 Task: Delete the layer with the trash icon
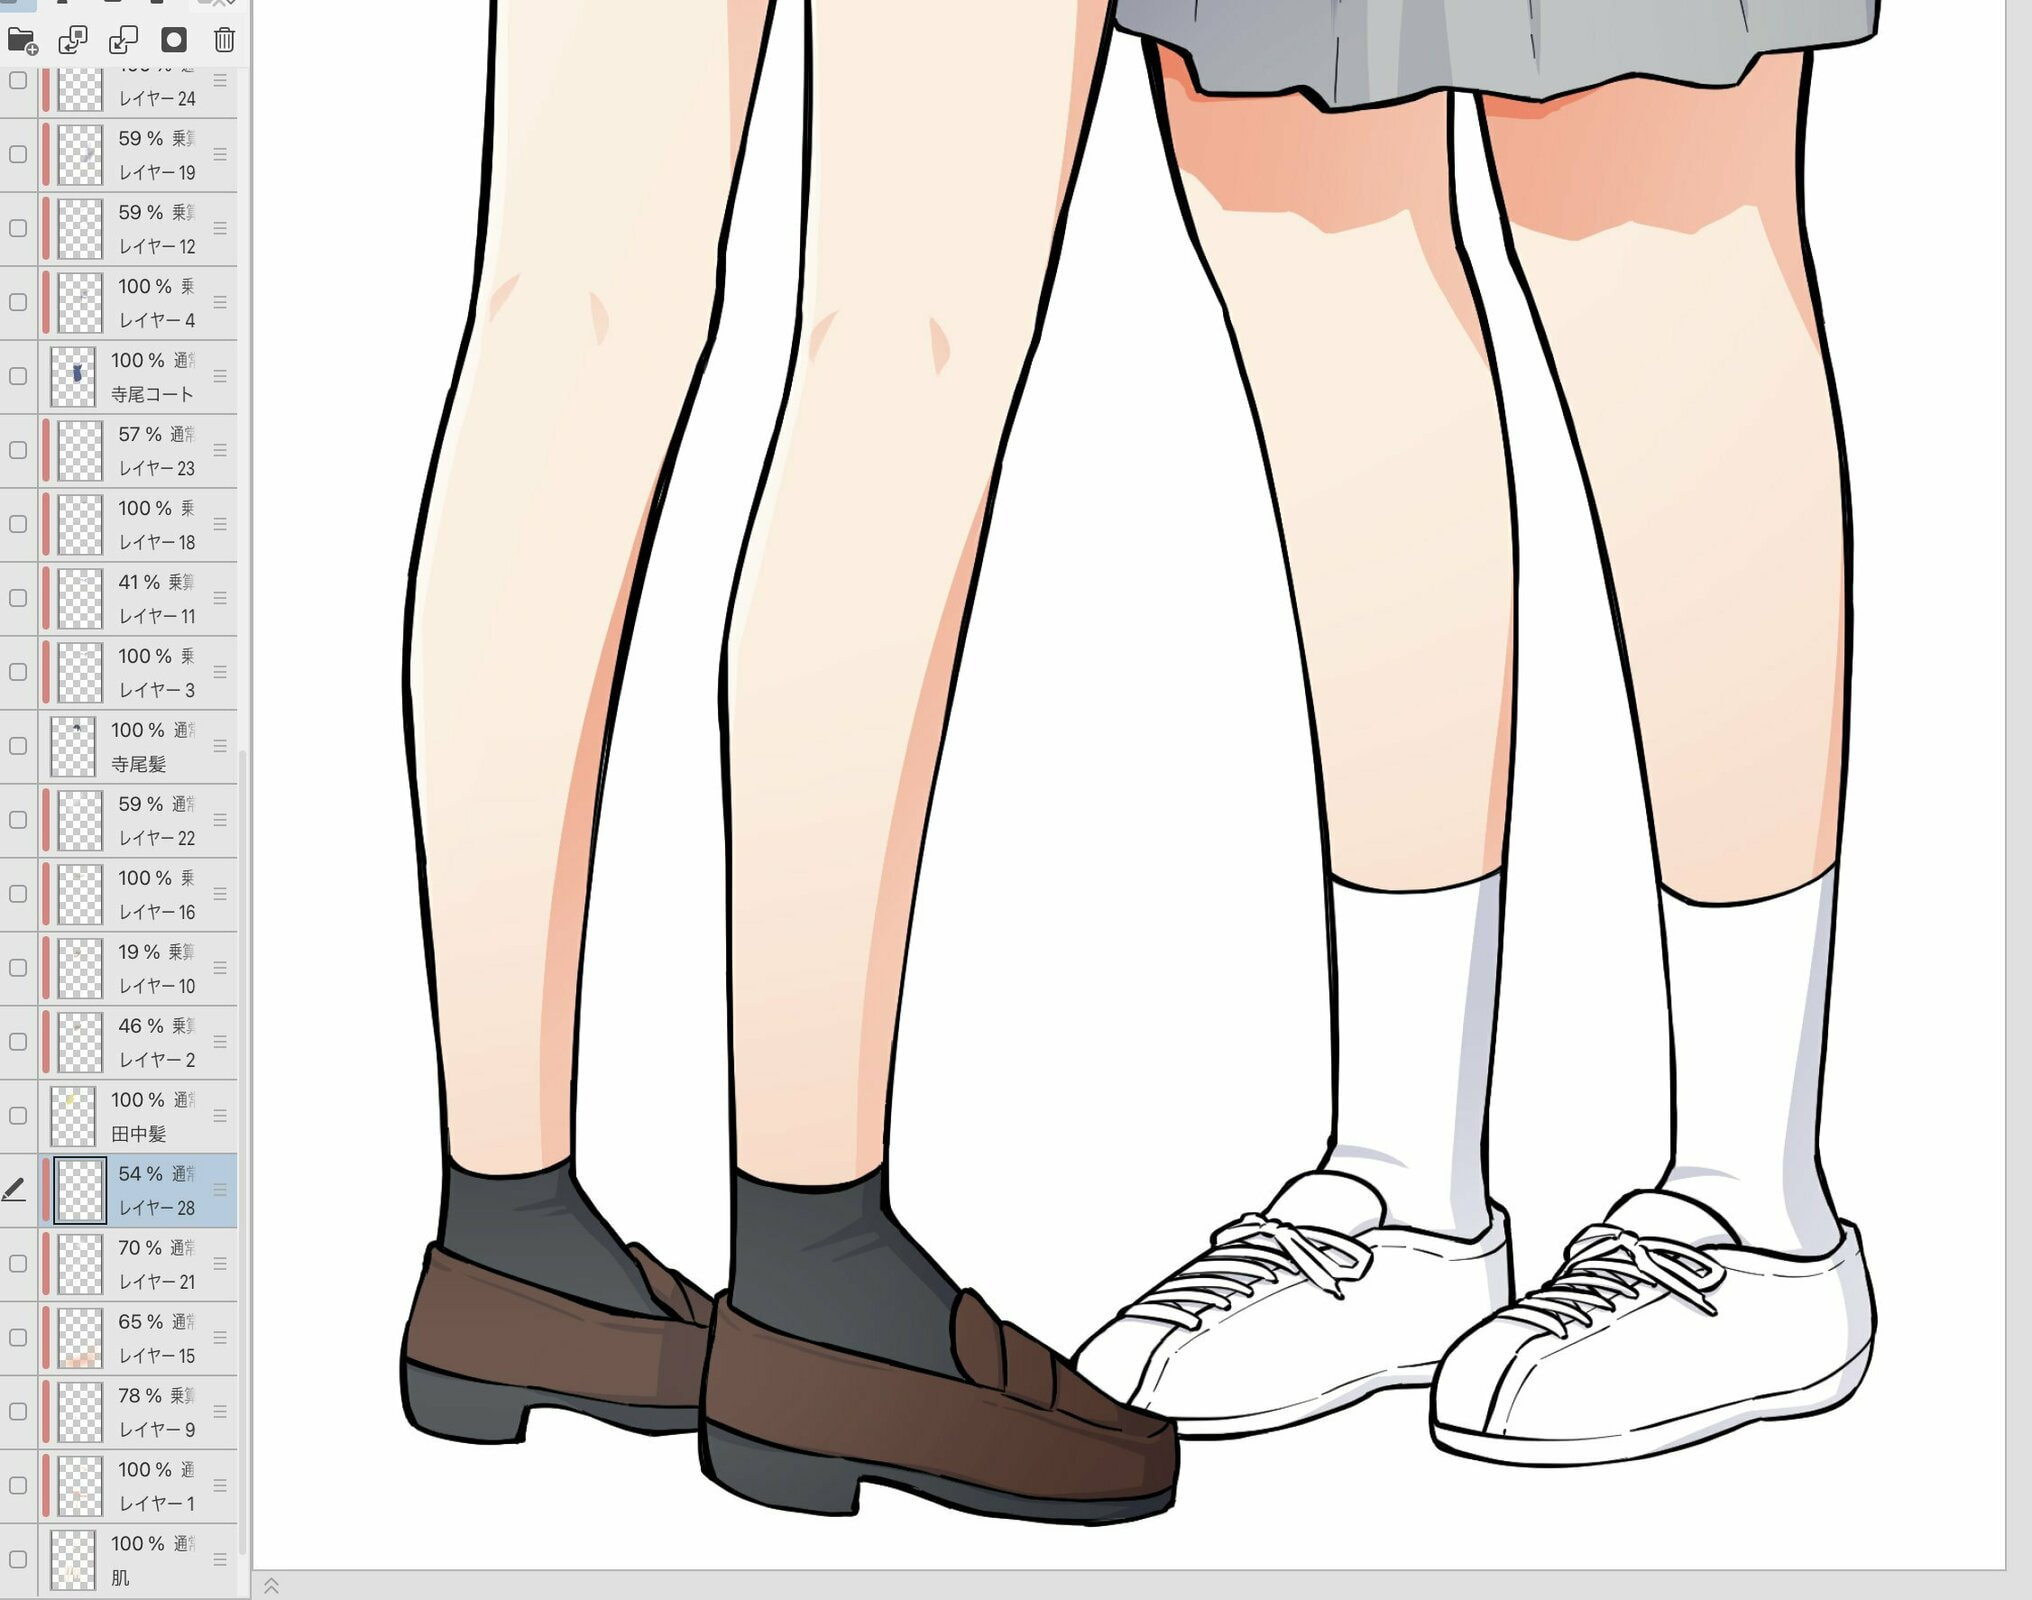point(224,40)
